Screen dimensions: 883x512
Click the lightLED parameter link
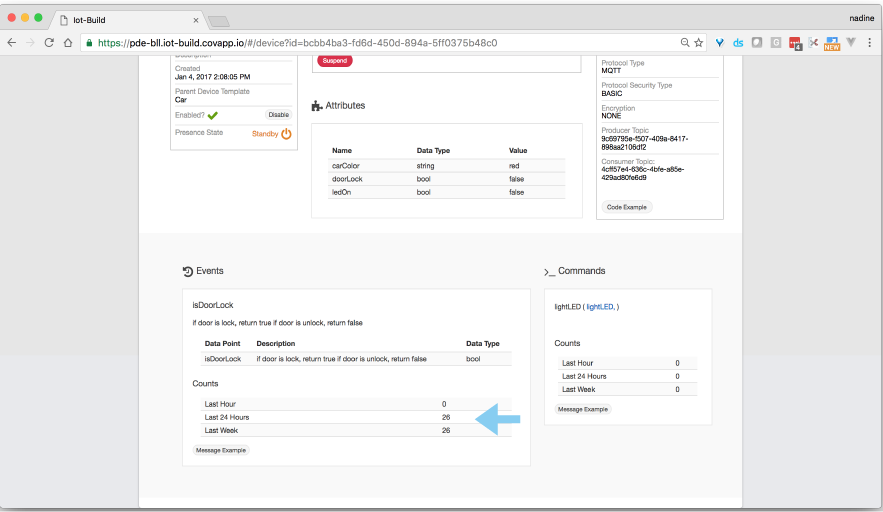pyautogui.click(x=600, y=307)
